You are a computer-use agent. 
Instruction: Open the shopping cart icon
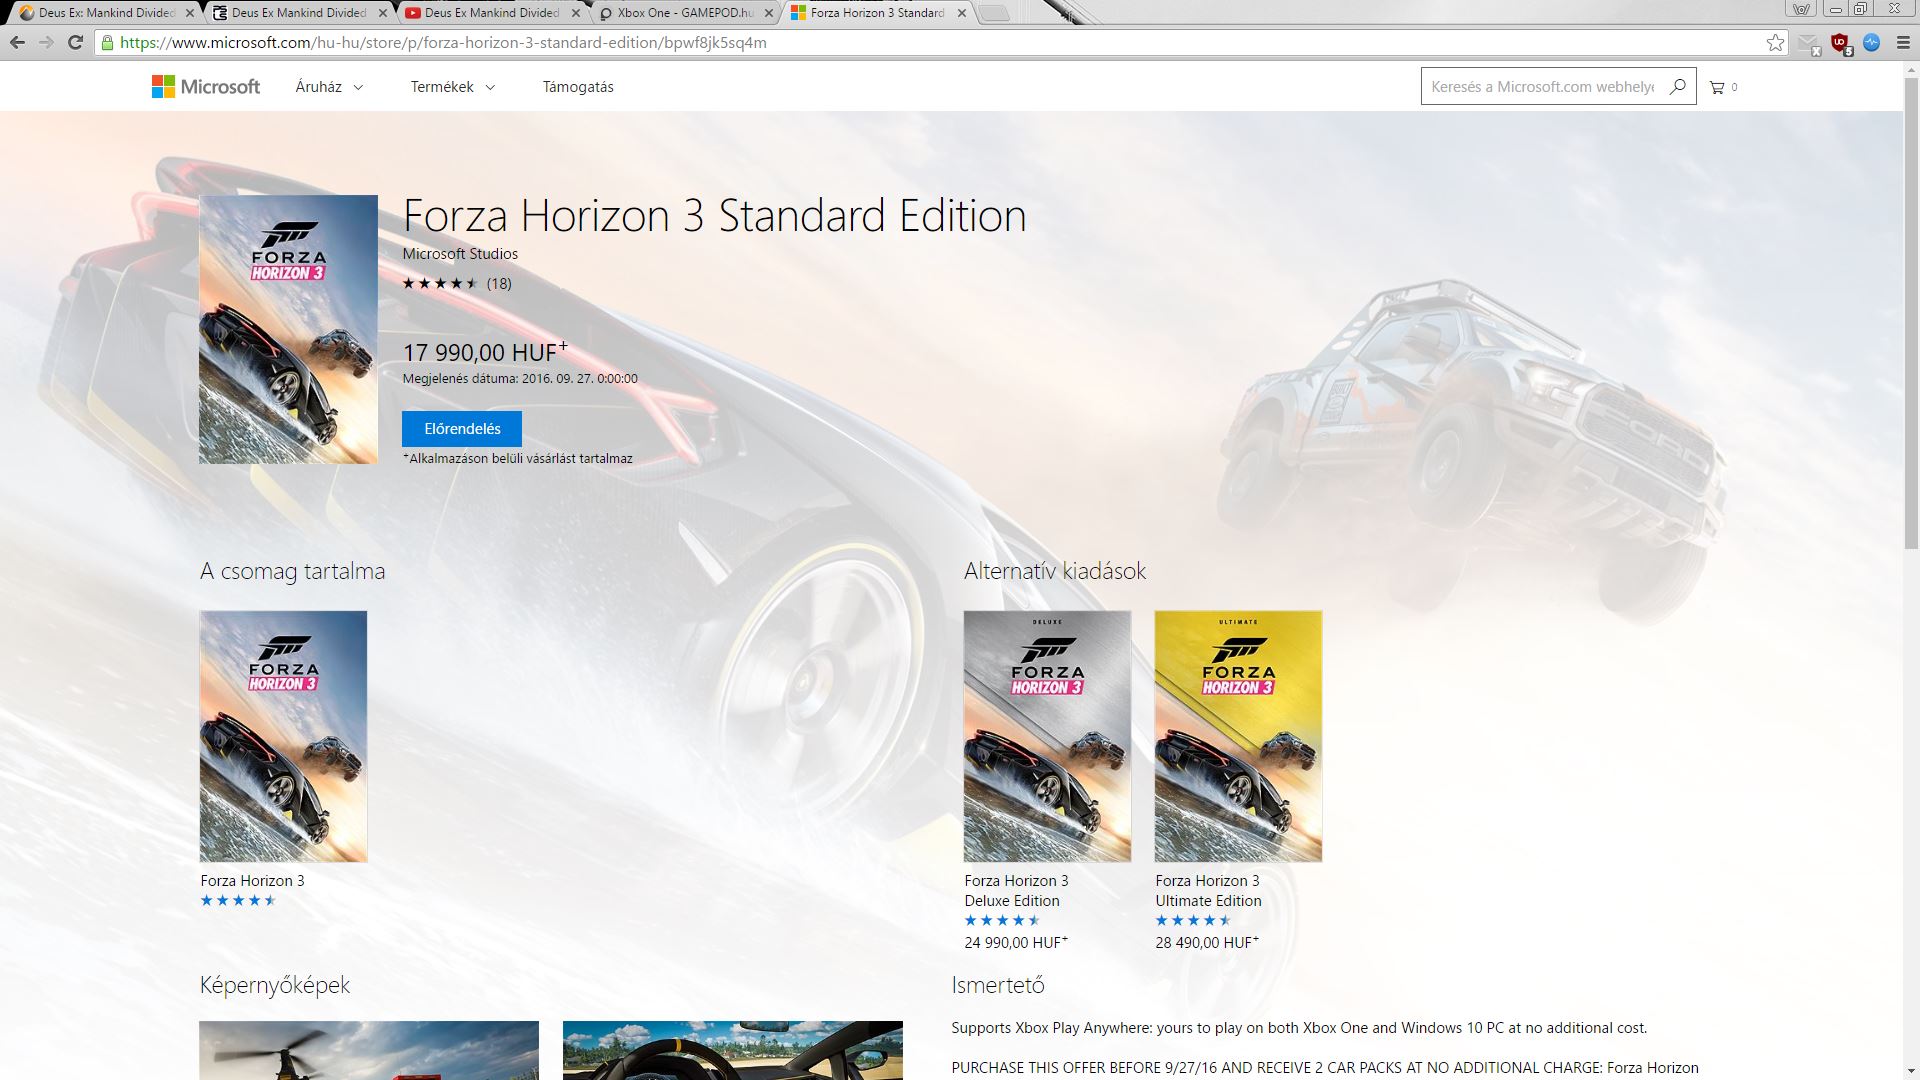1717,87
